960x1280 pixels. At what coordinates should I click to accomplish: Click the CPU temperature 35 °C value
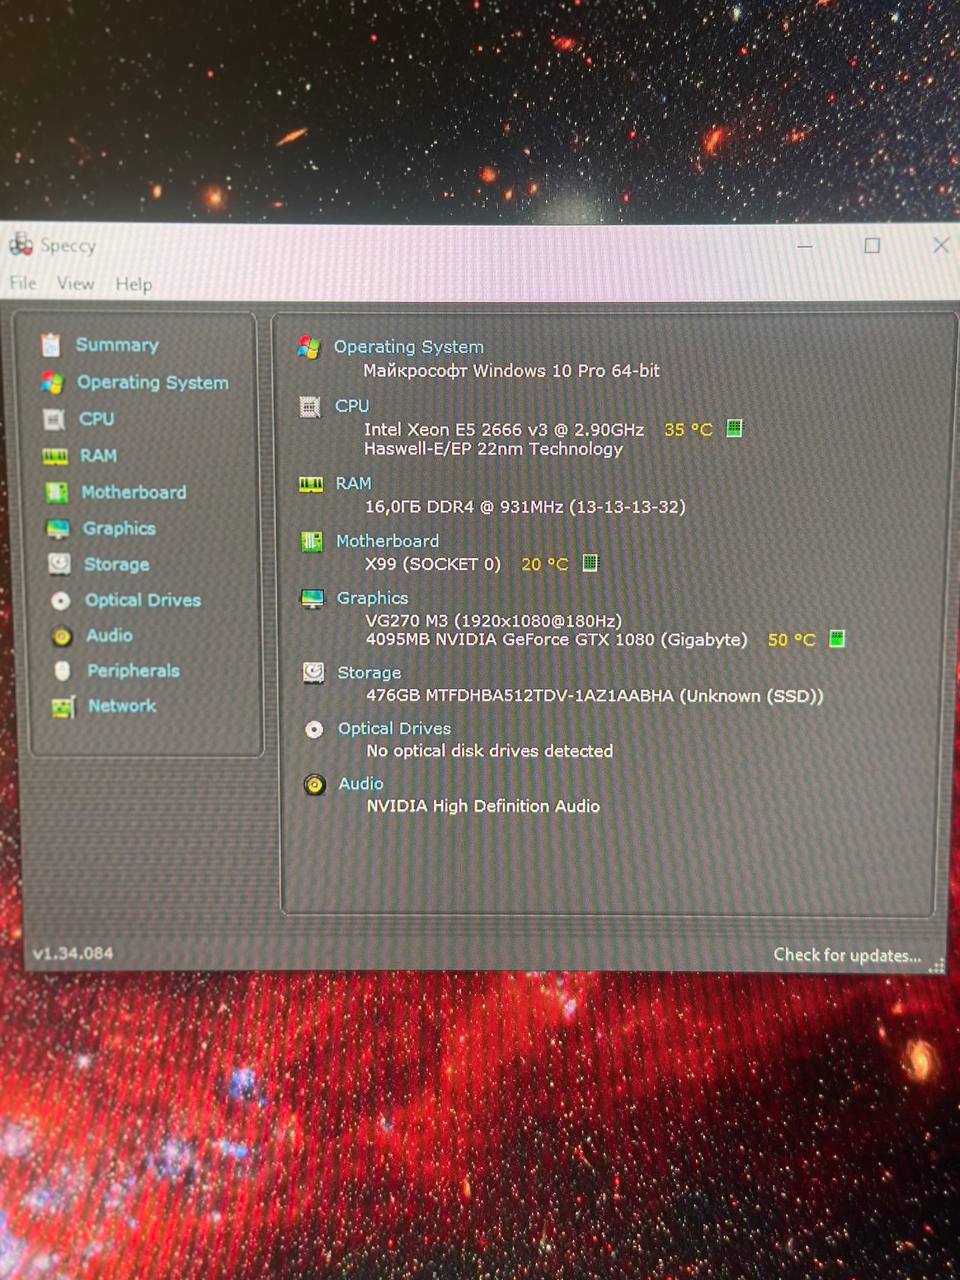click(688, 429)
